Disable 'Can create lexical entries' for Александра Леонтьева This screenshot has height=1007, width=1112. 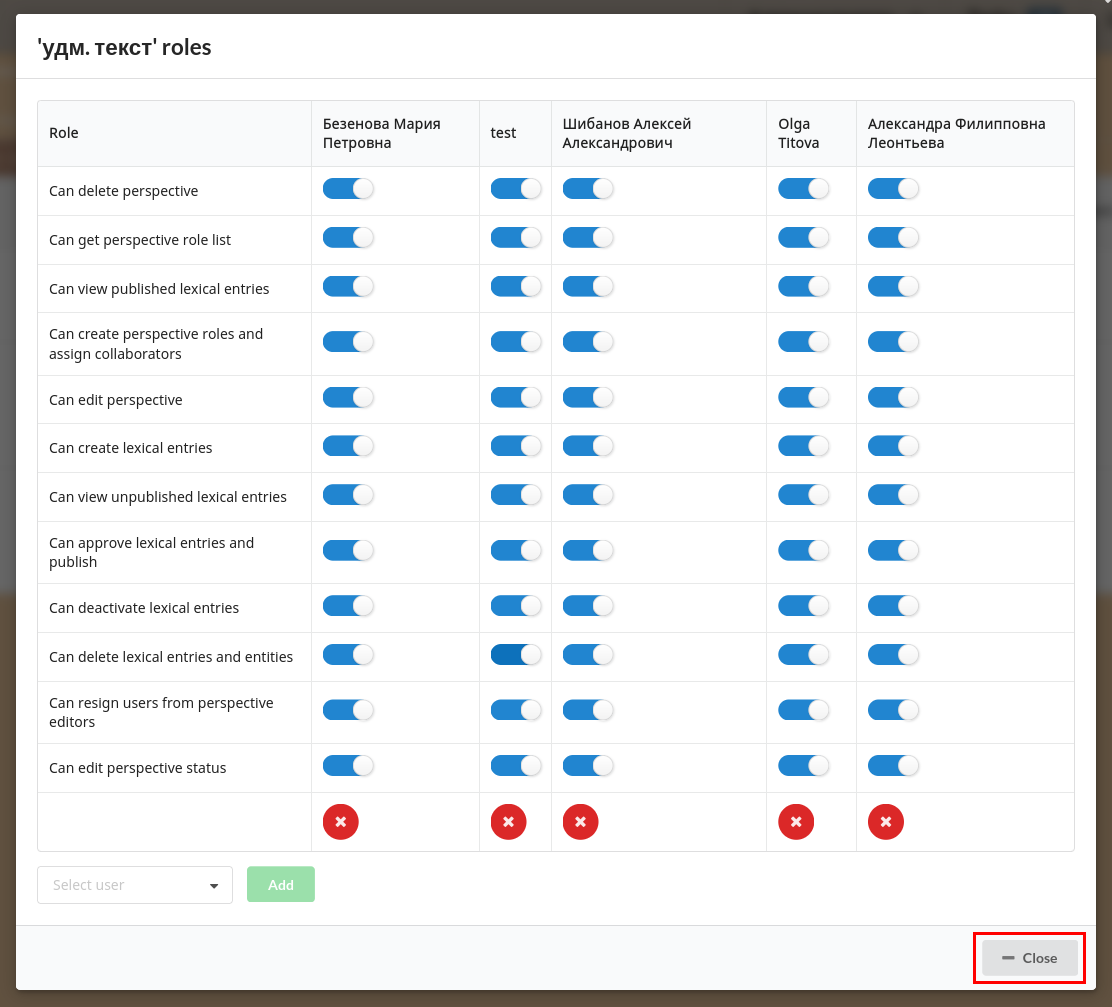(893, 445)
